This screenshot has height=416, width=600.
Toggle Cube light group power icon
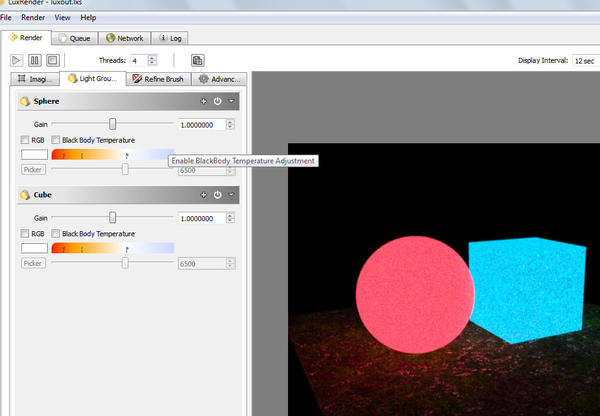coord(217,195)
